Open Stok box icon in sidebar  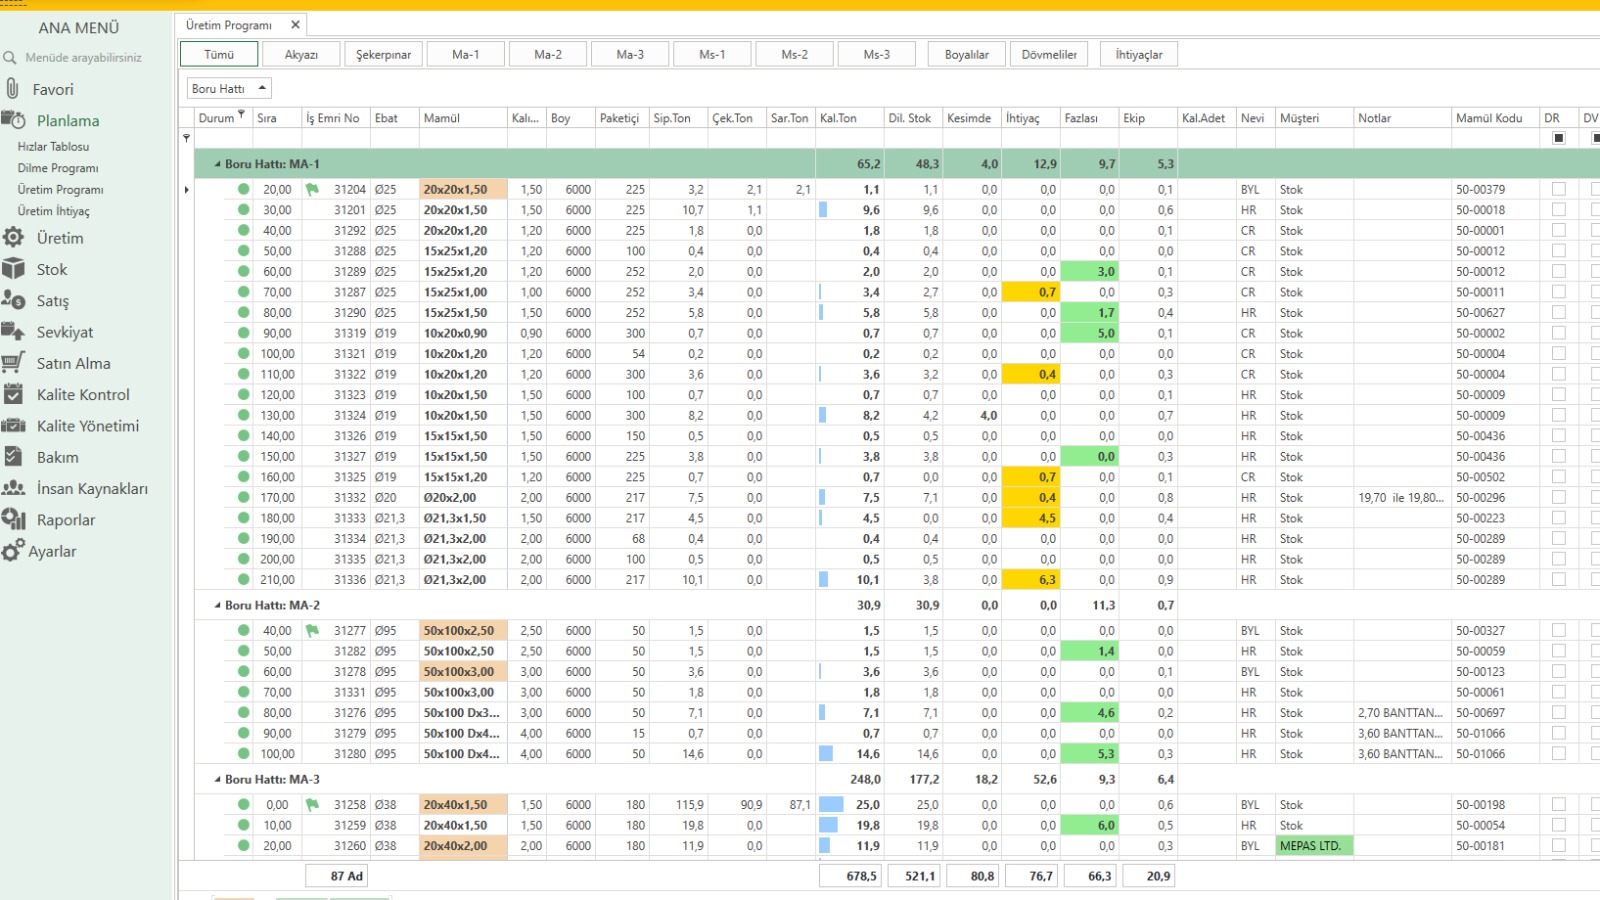(x=13, y=269)
